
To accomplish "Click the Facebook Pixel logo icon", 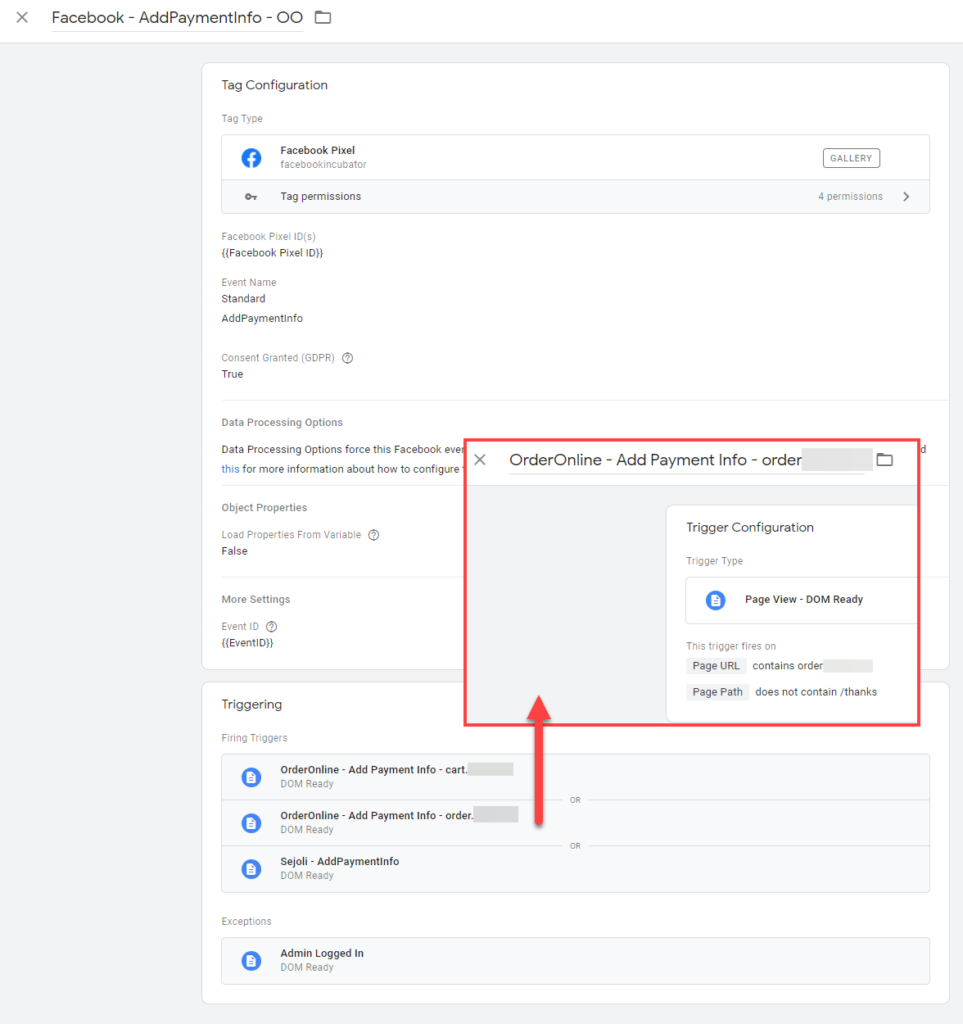I will [251, 158].
